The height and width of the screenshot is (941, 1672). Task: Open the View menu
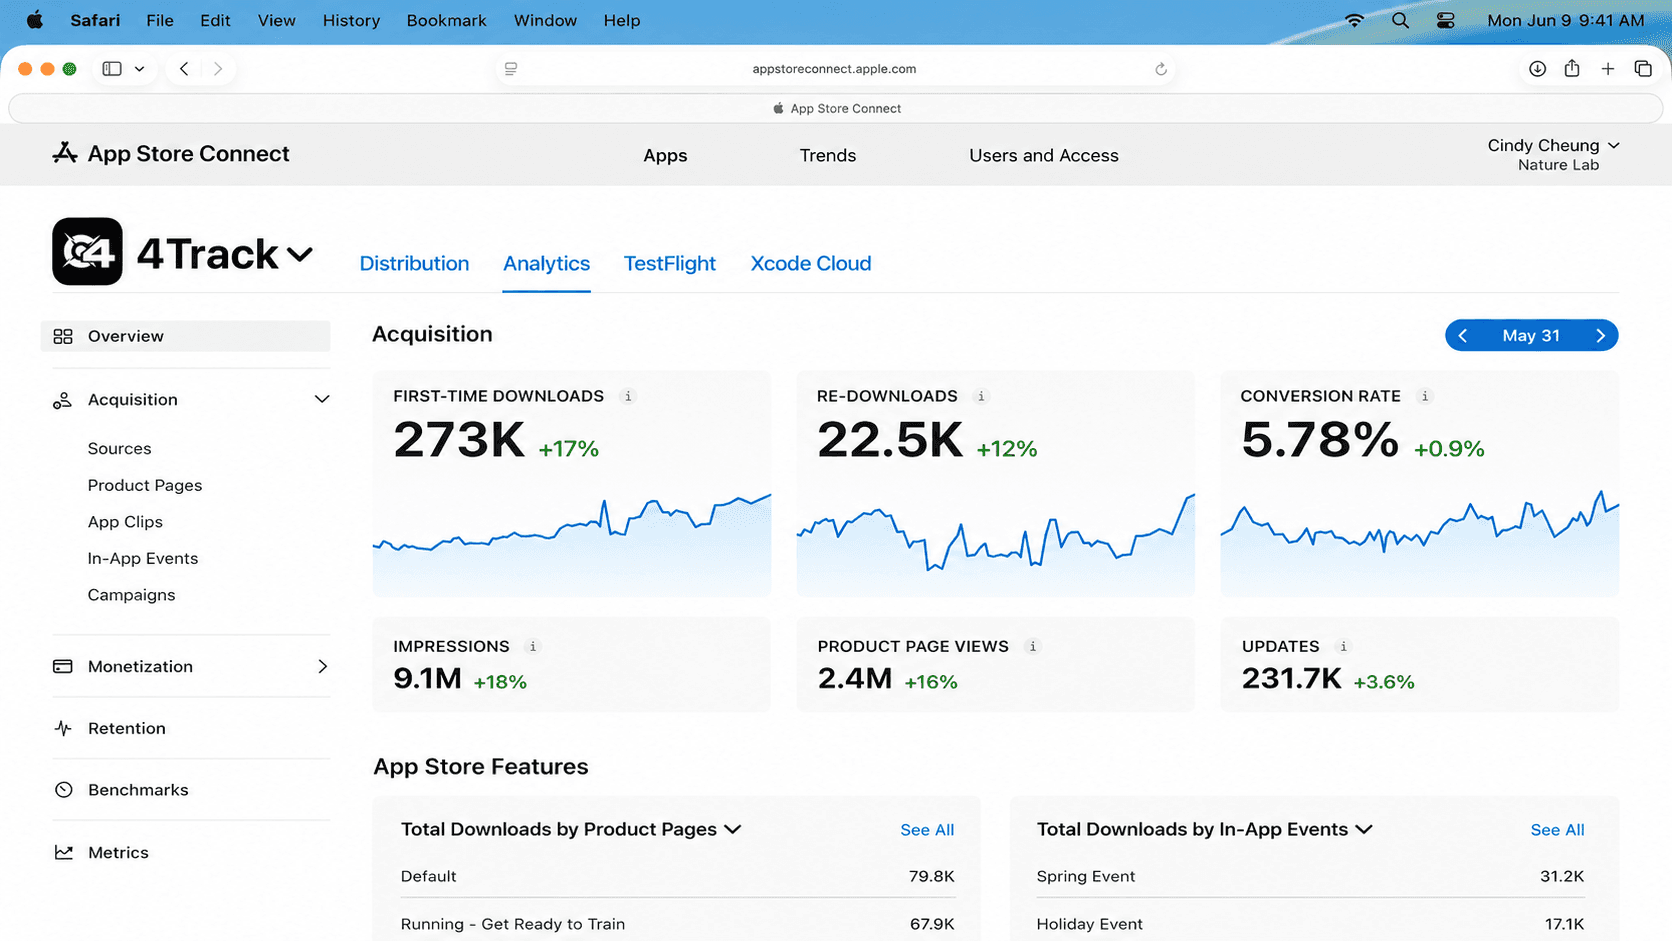[277, 20]
